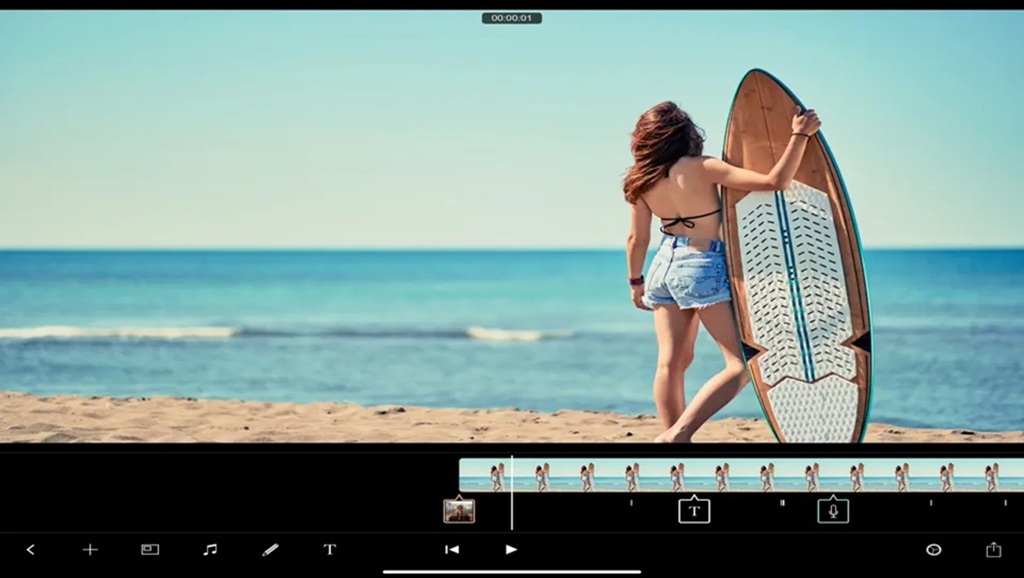Add new media with the plus icon

[90, 549]
